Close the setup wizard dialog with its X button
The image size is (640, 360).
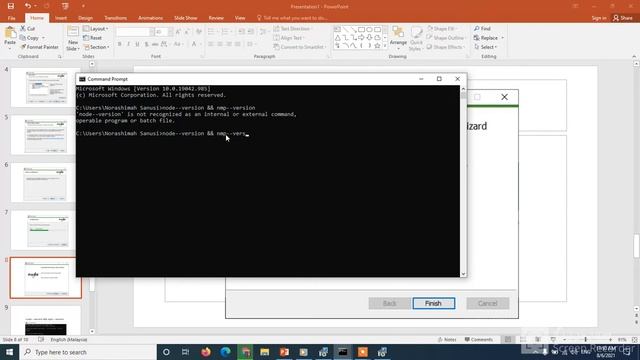(504, 97)
